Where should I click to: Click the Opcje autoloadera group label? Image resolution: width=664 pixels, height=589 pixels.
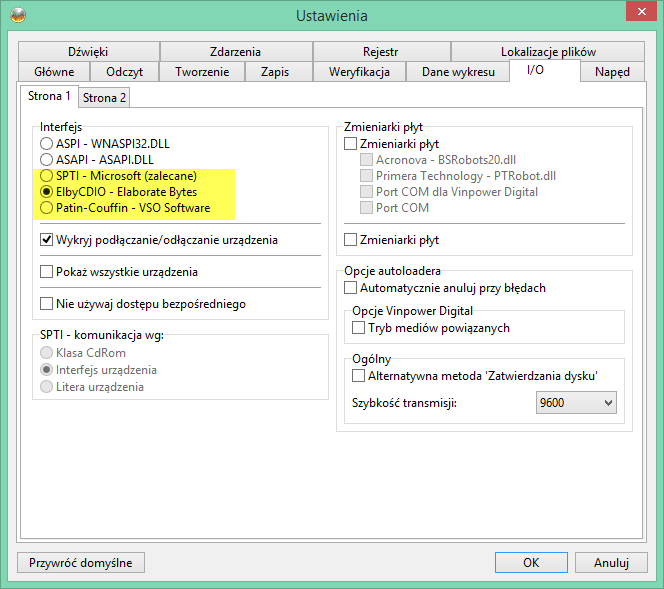[392, 271]
